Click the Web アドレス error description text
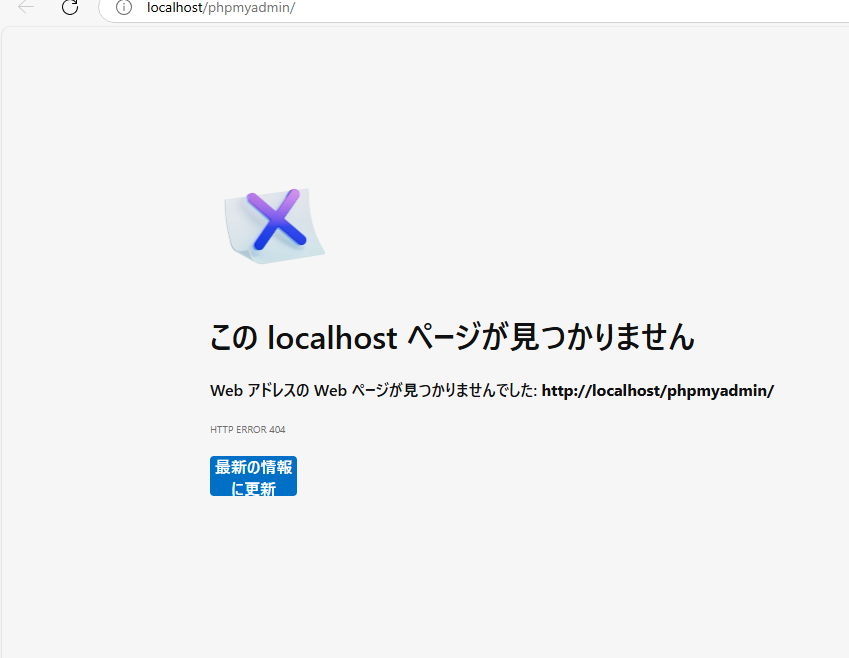 pos(370,390)
